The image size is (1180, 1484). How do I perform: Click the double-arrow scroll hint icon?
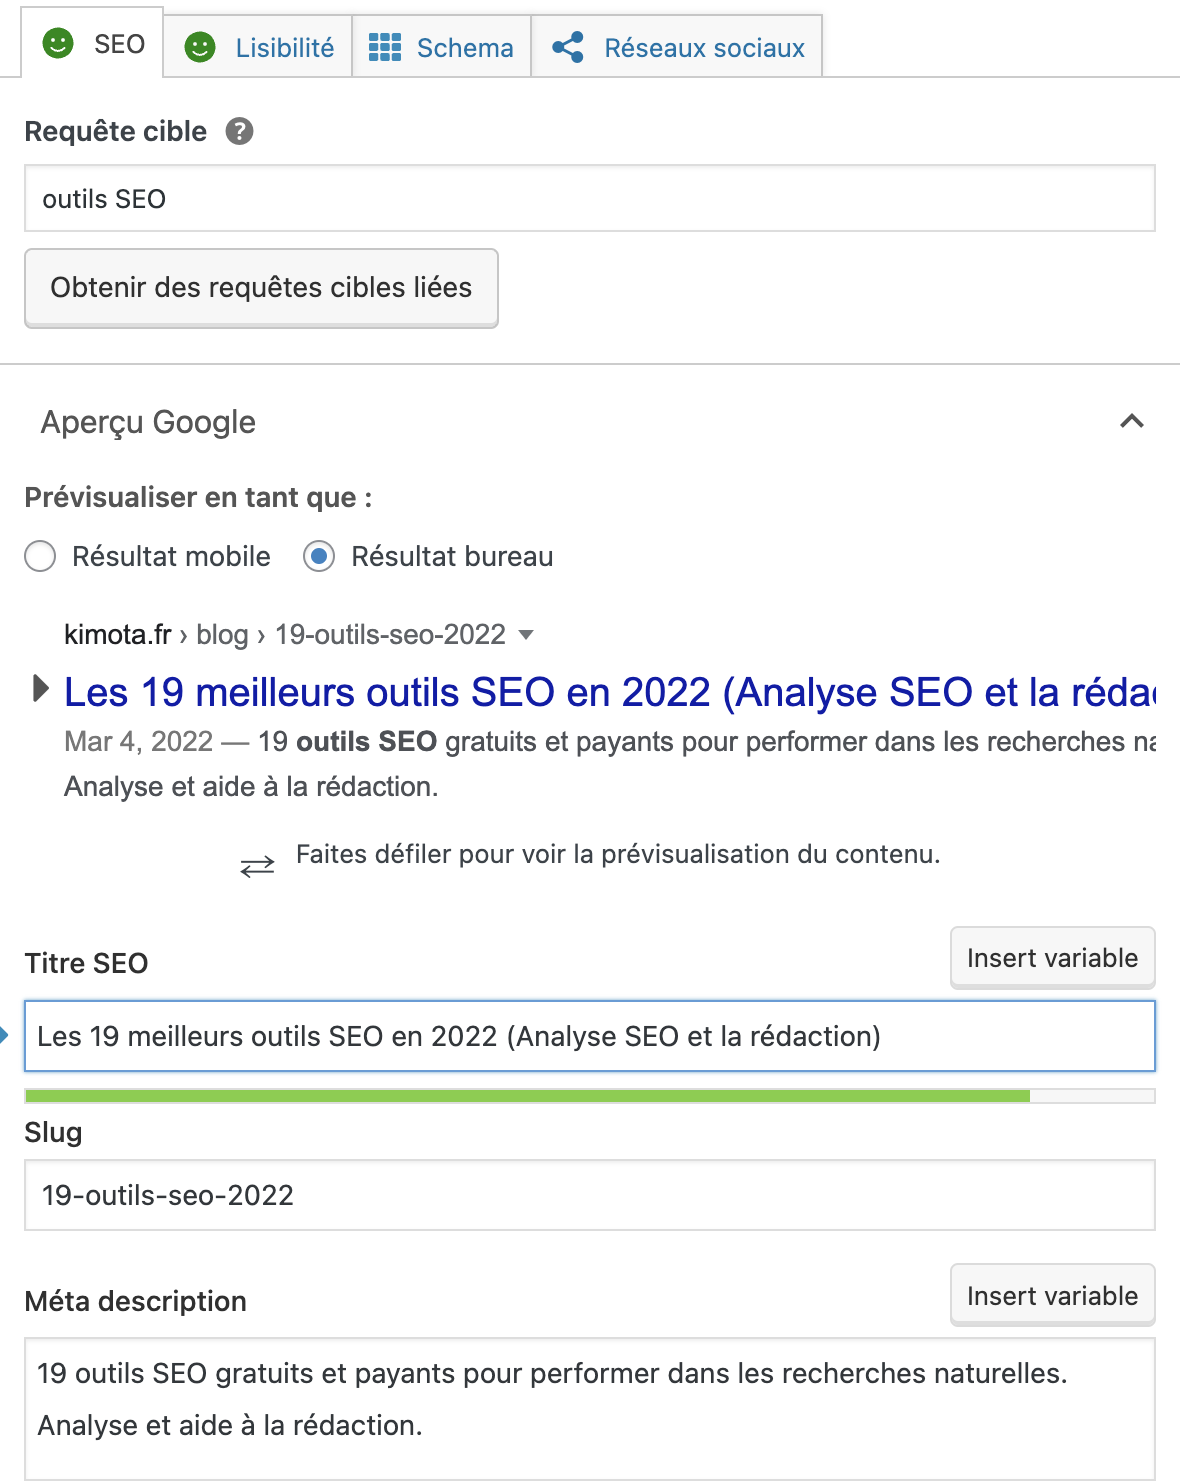pyautogui.click(x=257, y=866)
